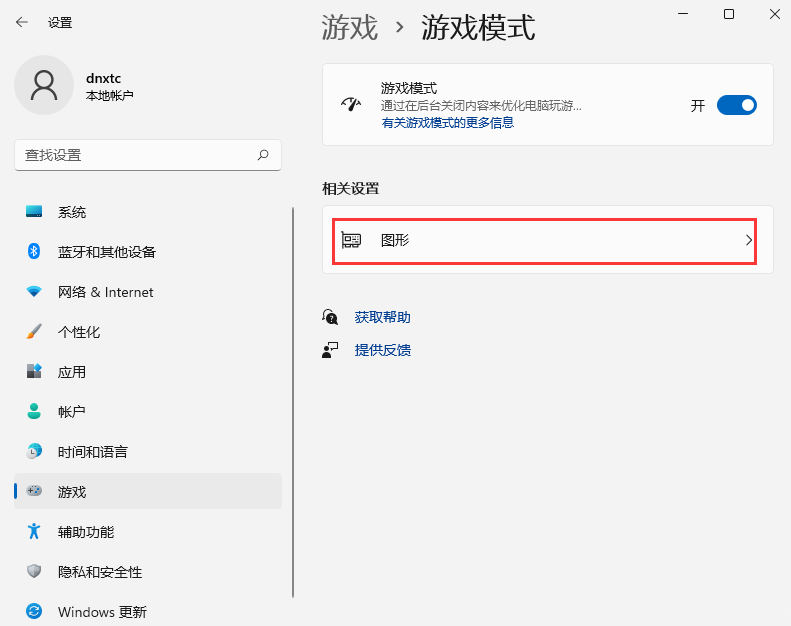
Task: Open 有关游戏模式的更多信息 link
Action: tap(447, 123)
